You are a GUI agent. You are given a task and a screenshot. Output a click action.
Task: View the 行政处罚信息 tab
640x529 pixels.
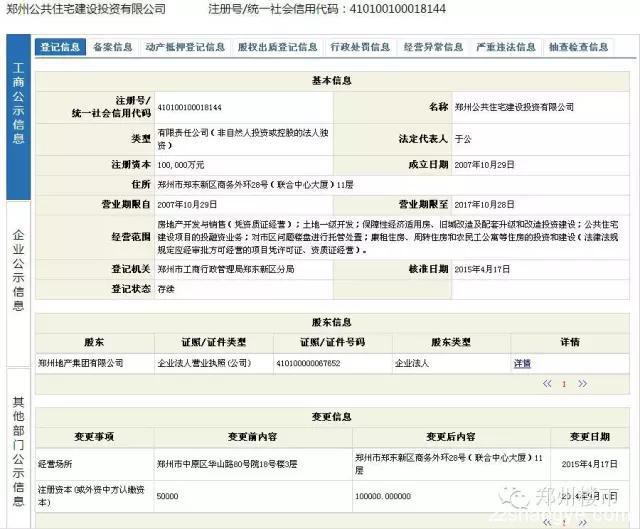point(360,47)
